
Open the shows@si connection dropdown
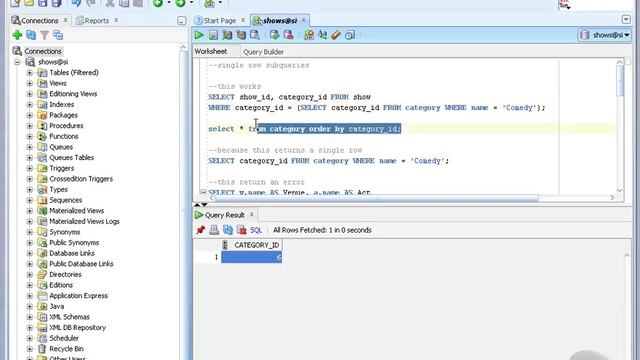pos(604,35)
